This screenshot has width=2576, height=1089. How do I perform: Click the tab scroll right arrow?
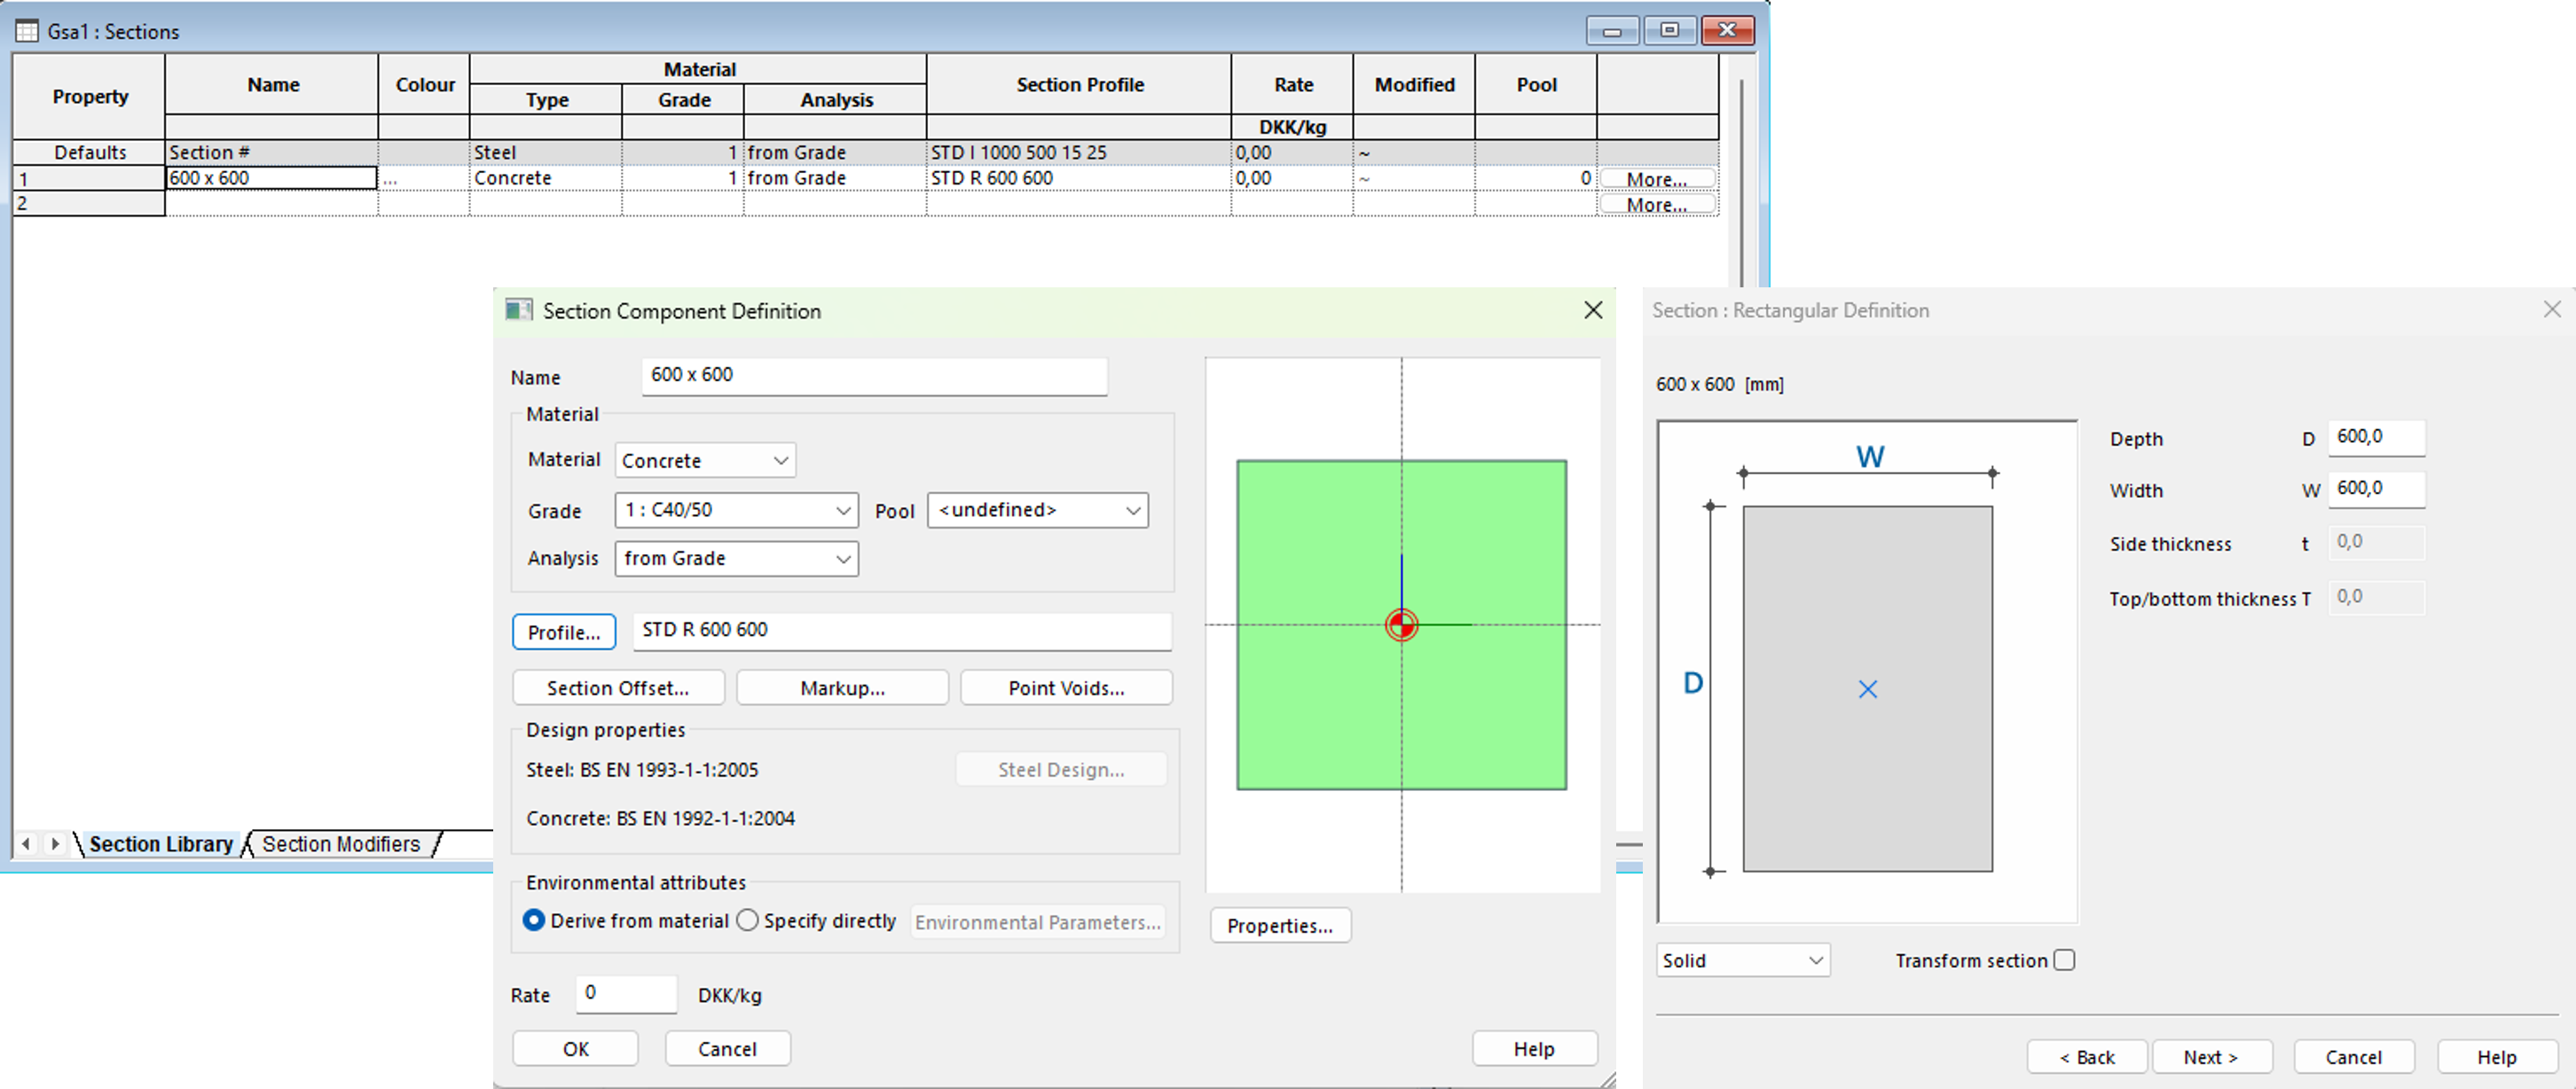click(x=56, y=843)
